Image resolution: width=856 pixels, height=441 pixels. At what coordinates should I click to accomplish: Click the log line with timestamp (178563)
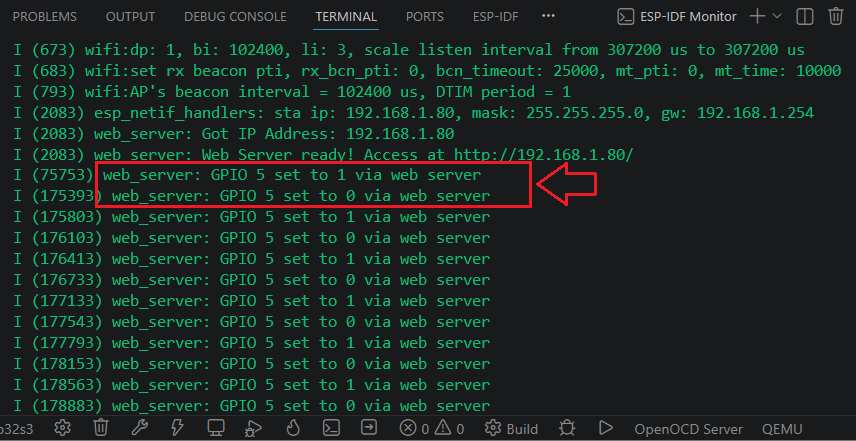(251, 385)
